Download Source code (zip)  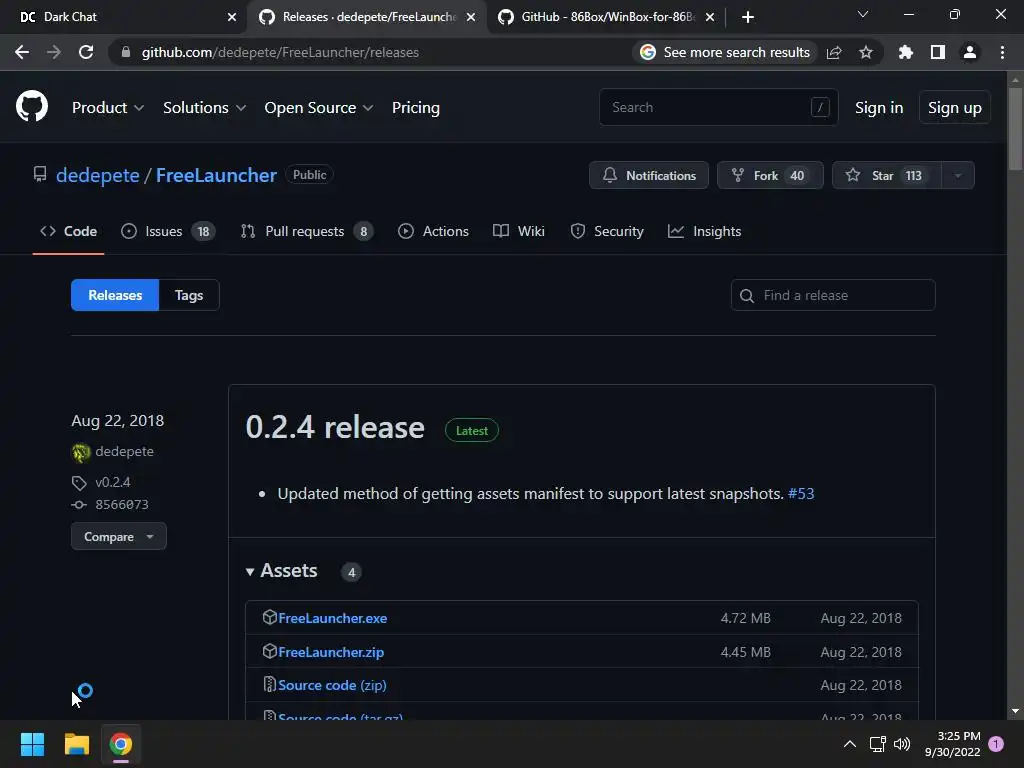pyautogui.click(x=332, y=685)
